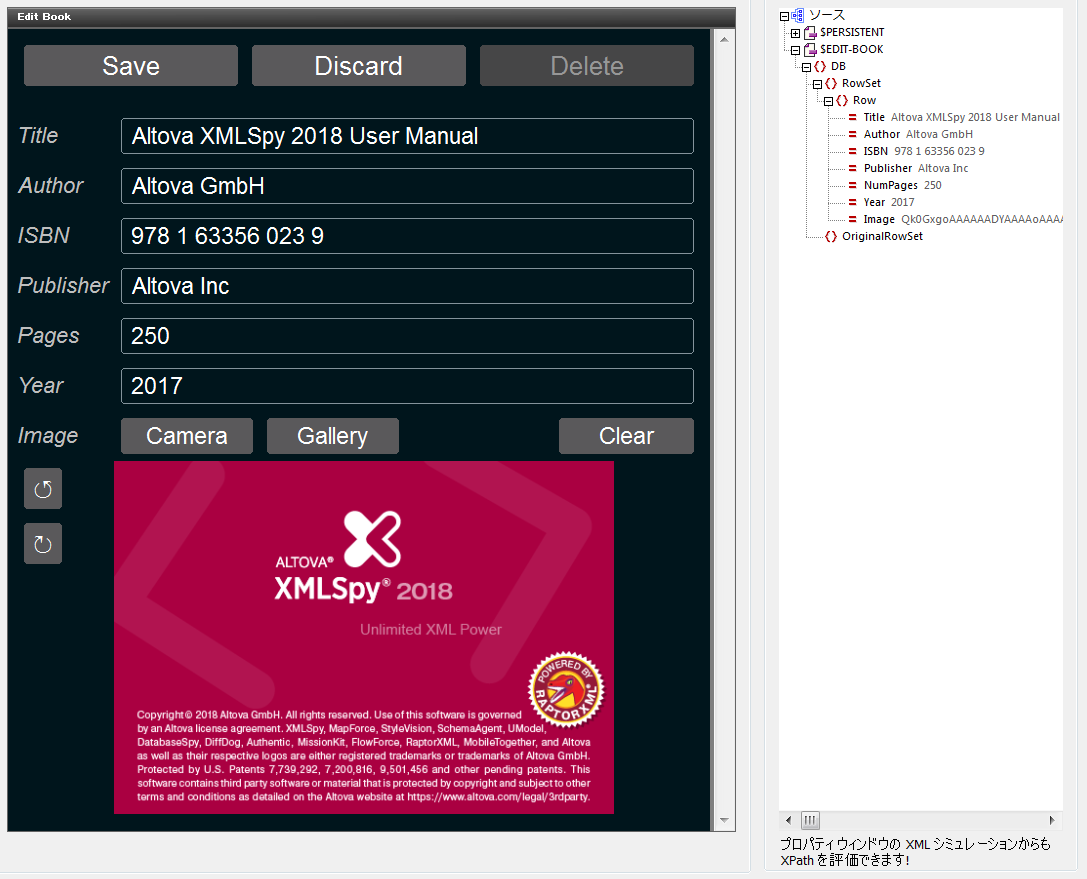The image size is (1087, 879).
Task: Click the Title attribute equals icon
Action: (x=853, y=117)
